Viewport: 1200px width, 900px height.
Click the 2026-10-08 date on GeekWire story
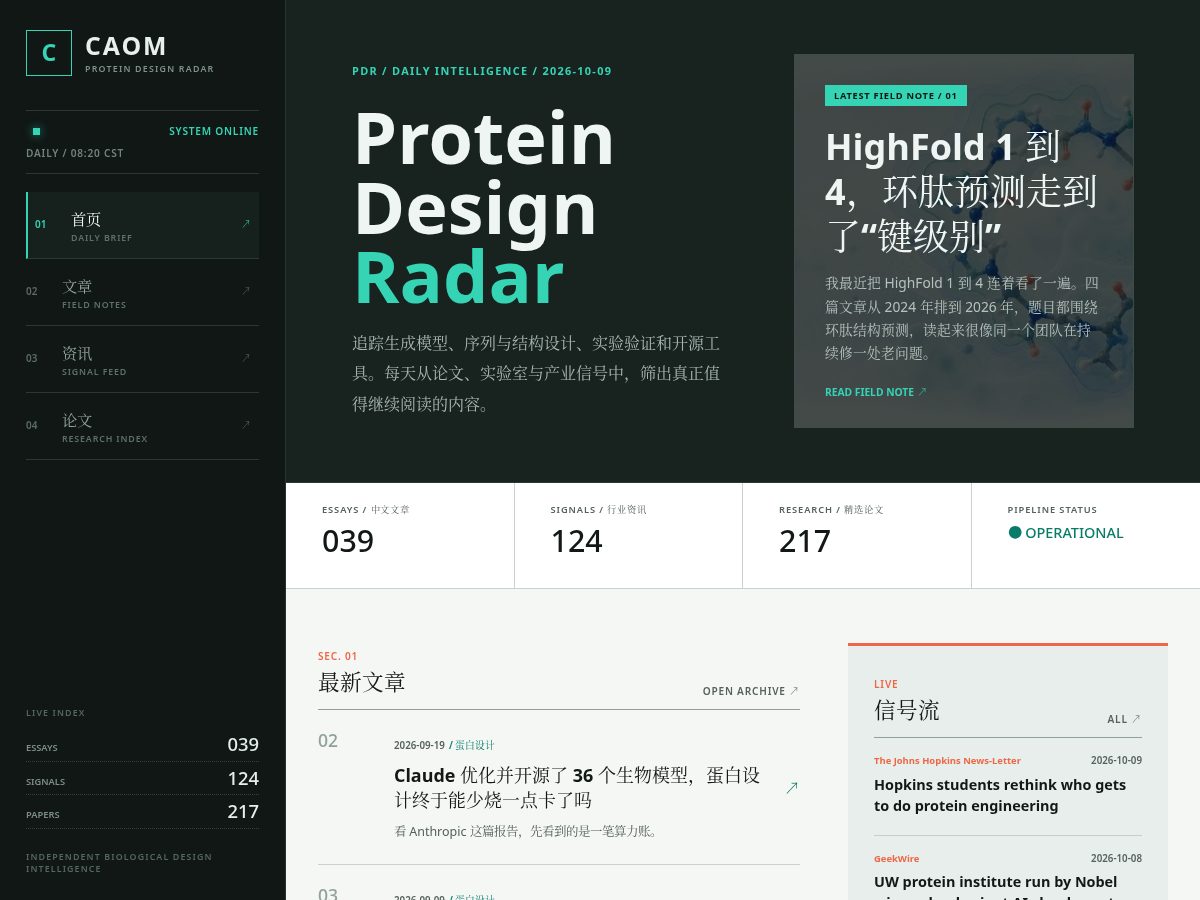pyautogui.click(x=1116, y=858)
